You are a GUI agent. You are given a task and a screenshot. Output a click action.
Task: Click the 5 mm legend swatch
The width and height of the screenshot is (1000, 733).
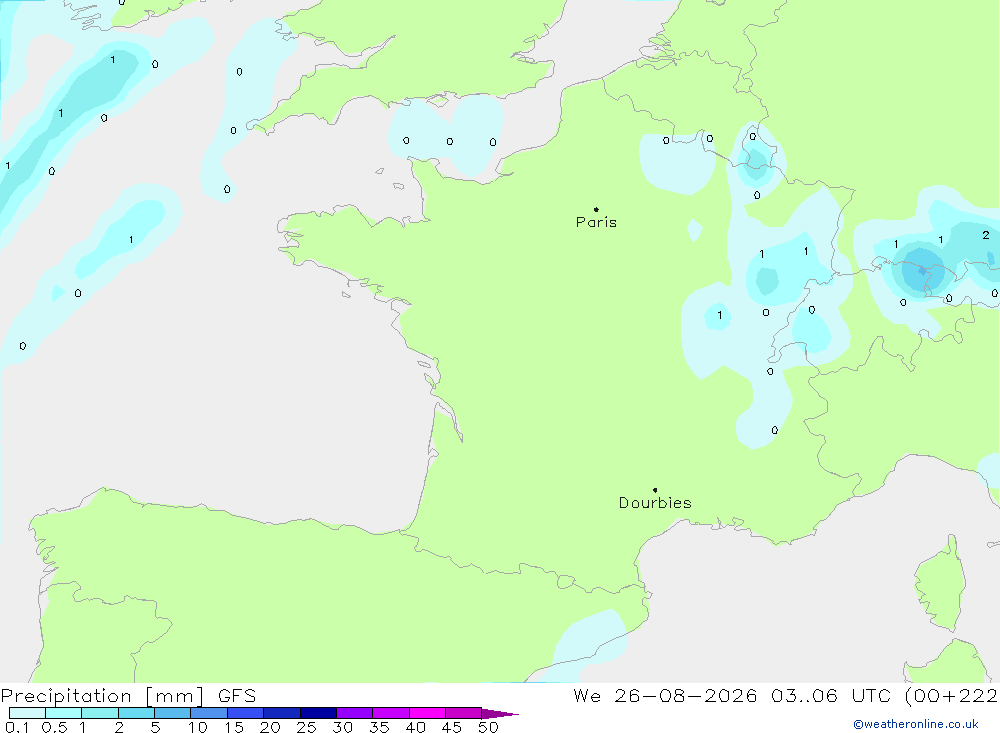point(173,713)
